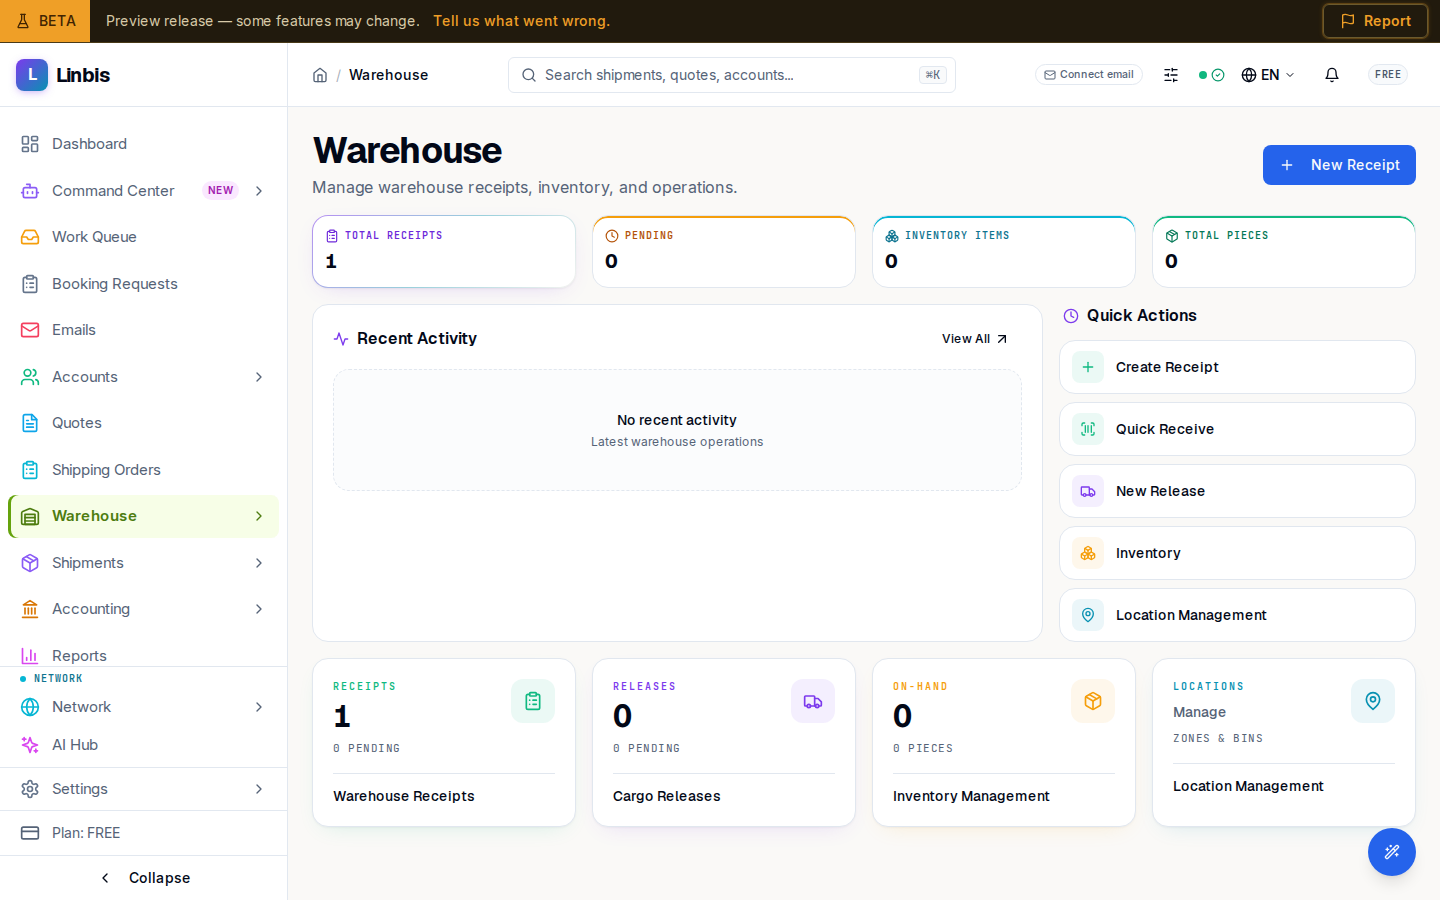Image resolution: width=1440 pixels, height=900 pixels.
Task: Expand the Accounts submenu chevron
Action: (259, 377)
